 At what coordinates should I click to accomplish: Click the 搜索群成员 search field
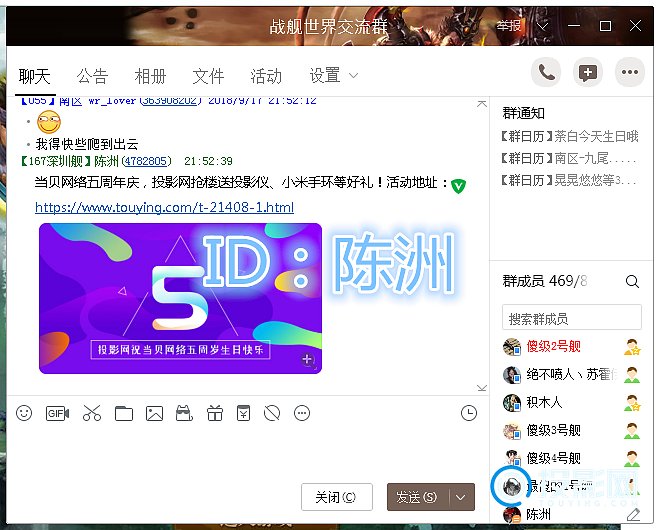(x=572, y=318)
